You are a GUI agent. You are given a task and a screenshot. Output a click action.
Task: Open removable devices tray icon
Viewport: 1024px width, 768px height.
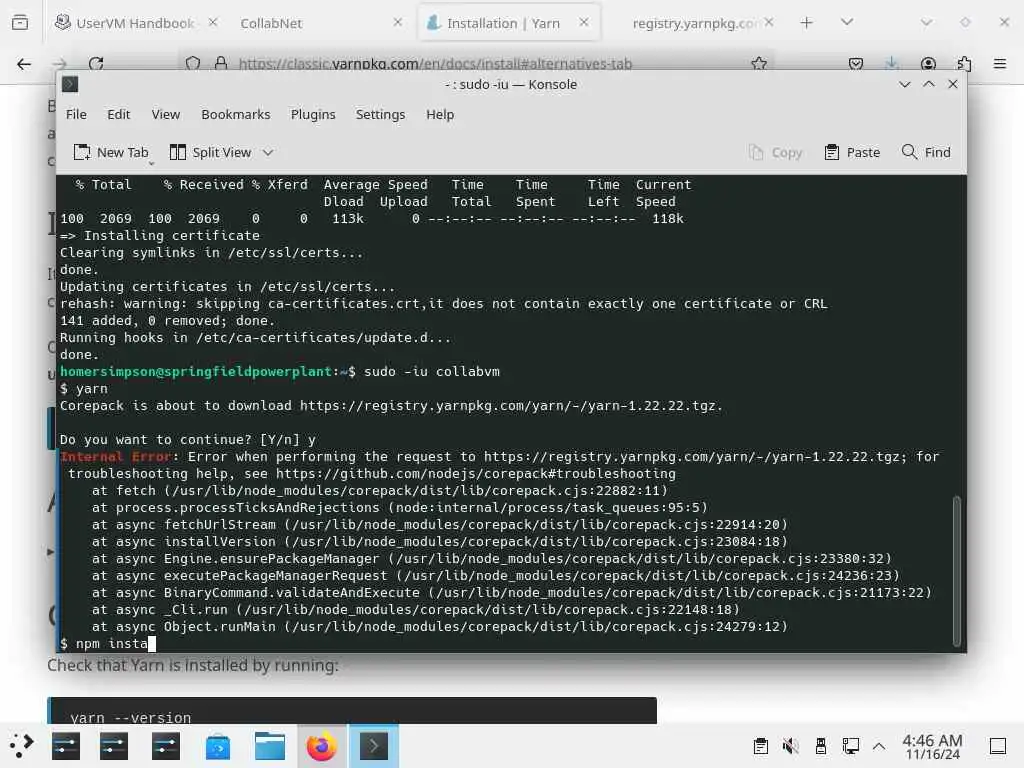click(821, 746)
